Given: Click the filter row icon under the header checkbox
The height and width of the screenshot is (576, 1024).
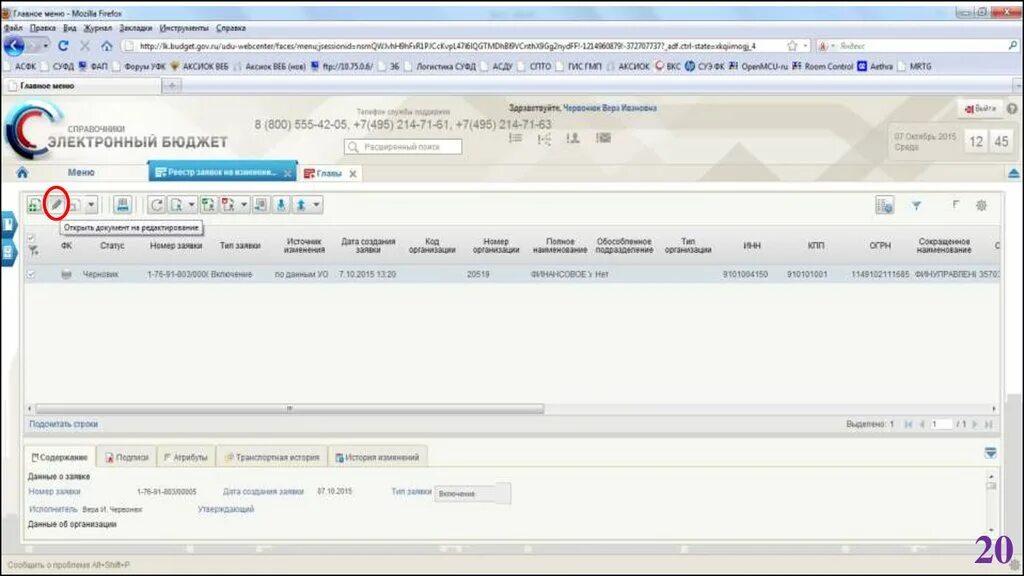Looking at the screenshot, I should pos(33,250).
